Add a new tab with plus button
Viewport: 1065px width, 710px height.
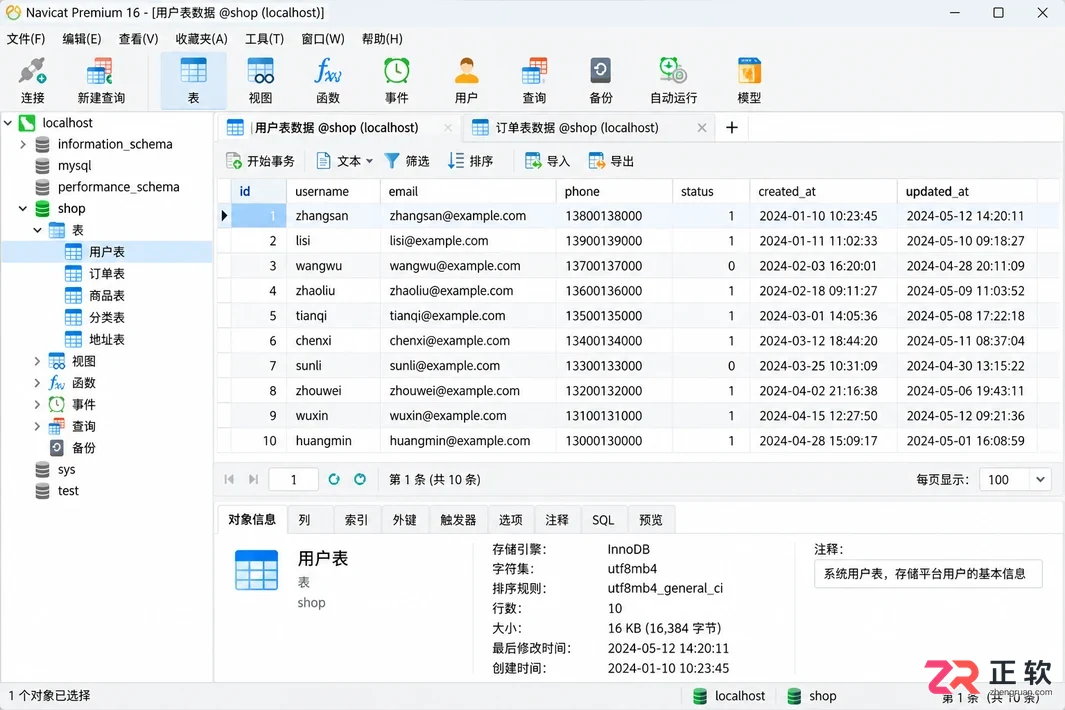click(732, 128)
